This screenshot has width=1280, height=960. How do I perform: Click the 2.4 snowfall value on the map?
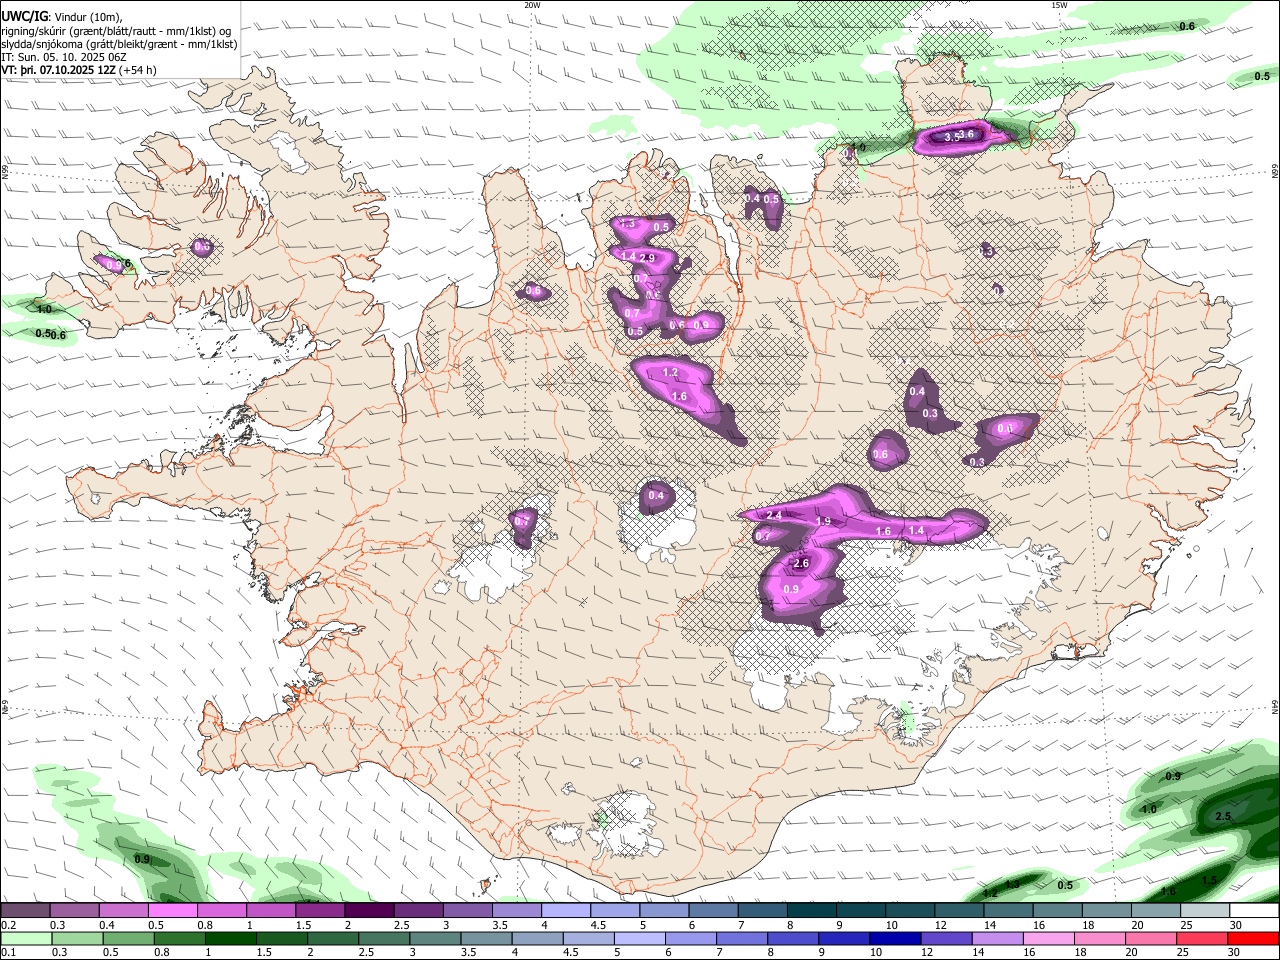click(773, 515)
